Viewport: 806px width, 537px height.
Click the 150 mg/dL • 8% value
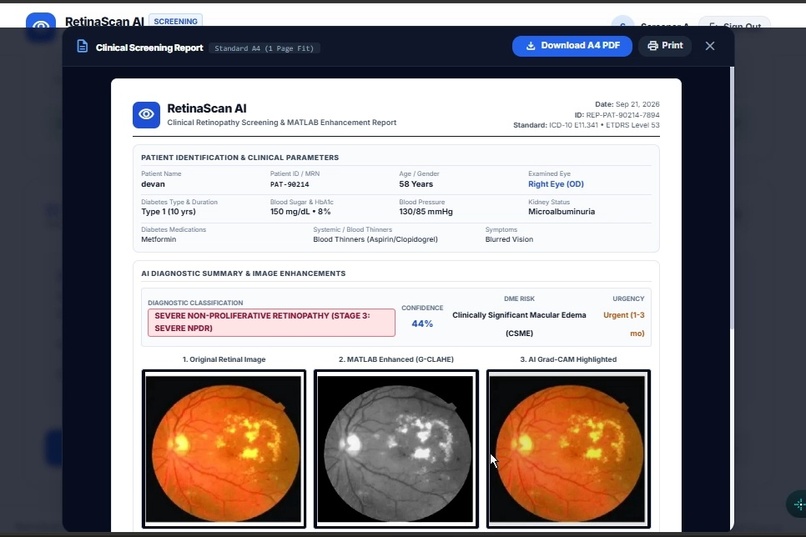[x=300, y=212]
